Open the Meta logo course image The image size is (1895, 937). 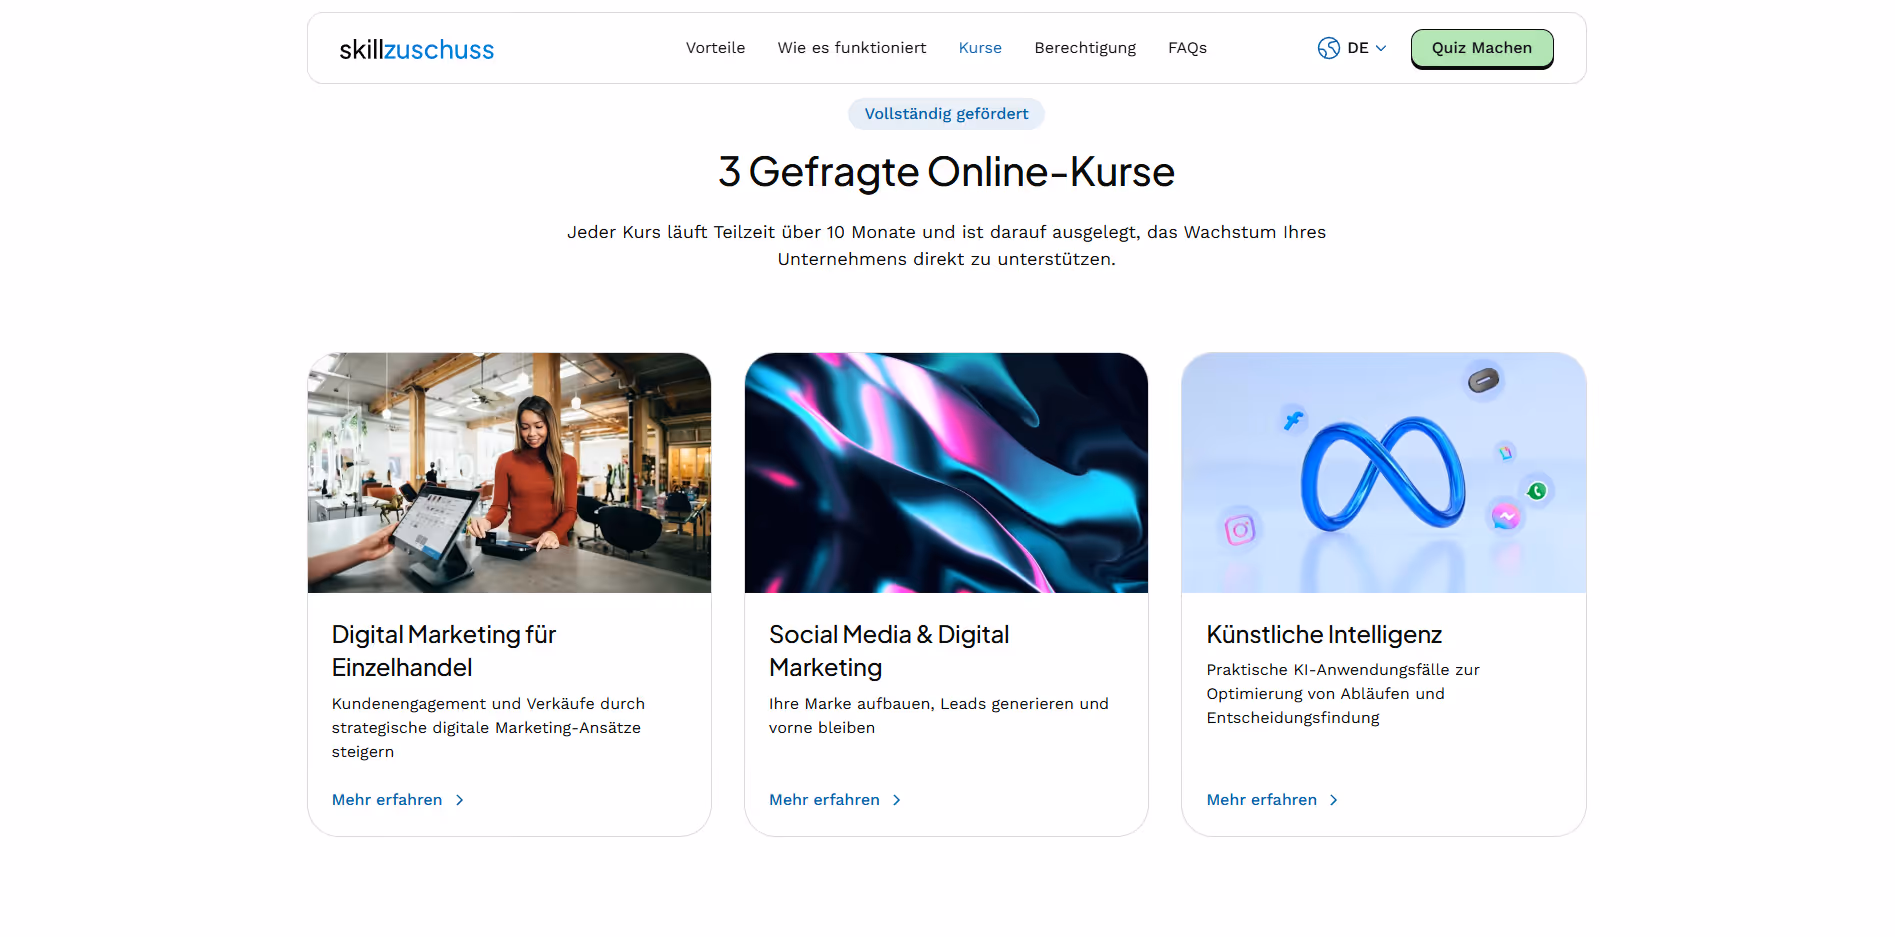click(1384, 473)
